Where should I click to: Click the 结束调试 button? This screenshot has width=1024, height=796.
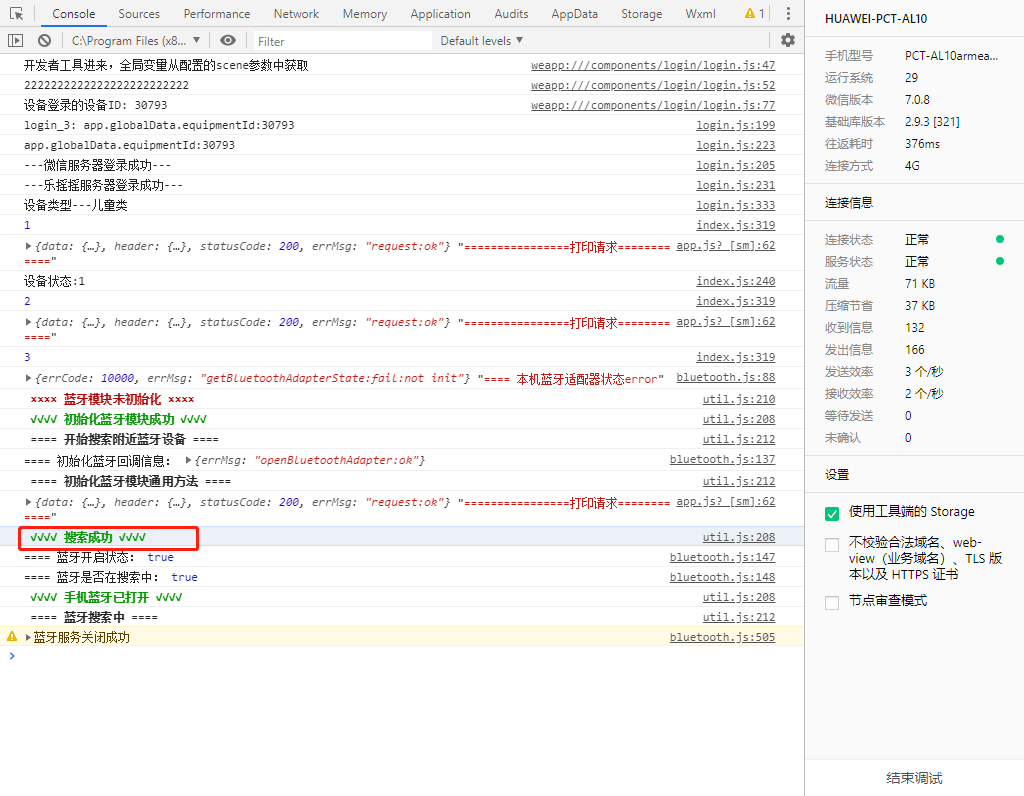point(914,778)
